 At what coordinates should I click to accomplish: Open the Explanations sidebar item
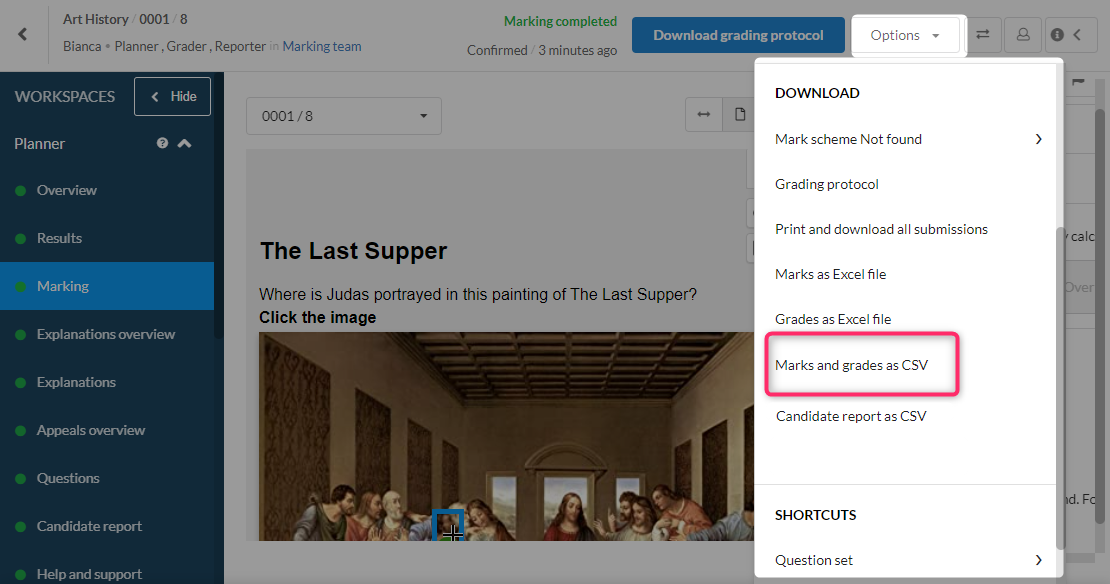click(107, 382)
